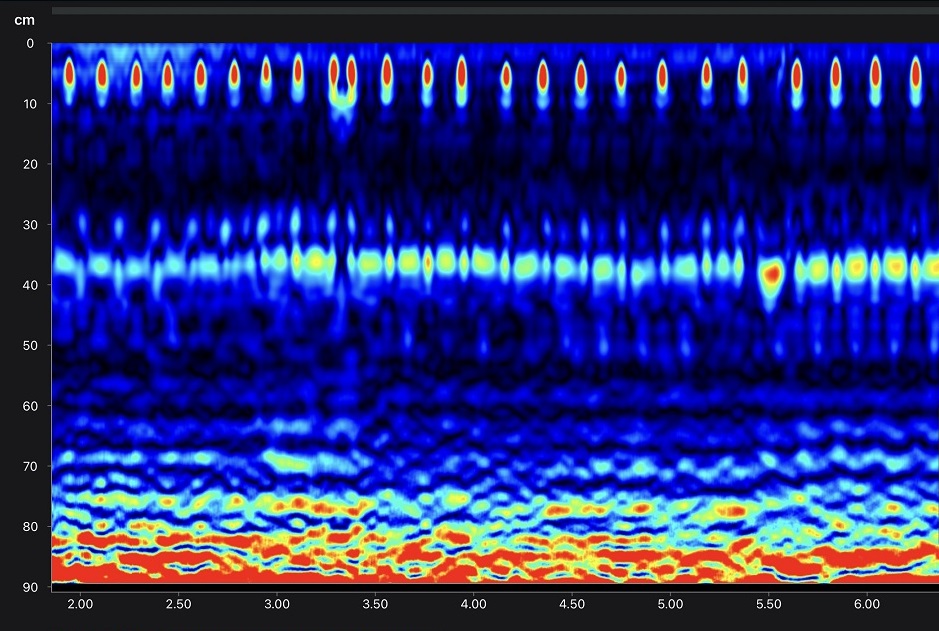Viewport: 939px width, 631px height.
Task: Click the red reflection at 5.50 distance, 38 cm depth
Action: click(770, 271)
